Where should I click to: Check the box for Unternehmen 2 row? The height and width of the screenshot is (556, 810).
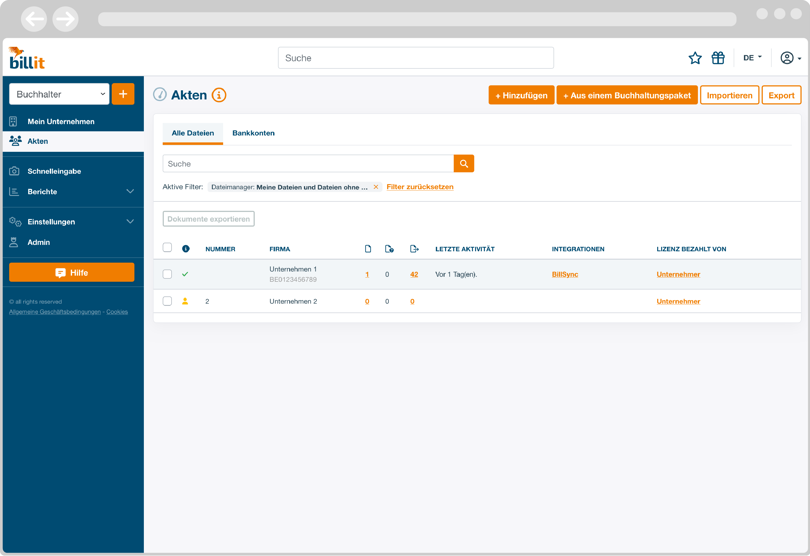click(167, 301)
